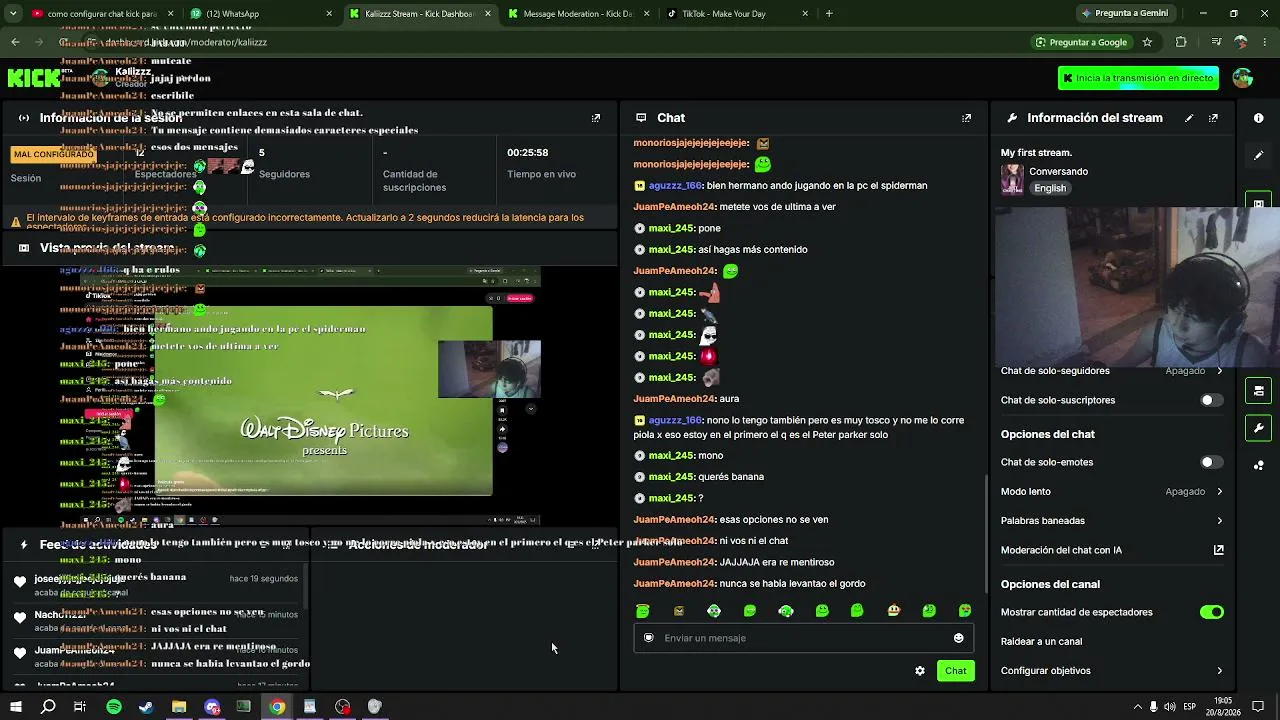The width and height of the screenshot is (1280, 720).
Task: Go back with the browser back arrow
Action: pos(15,42)
